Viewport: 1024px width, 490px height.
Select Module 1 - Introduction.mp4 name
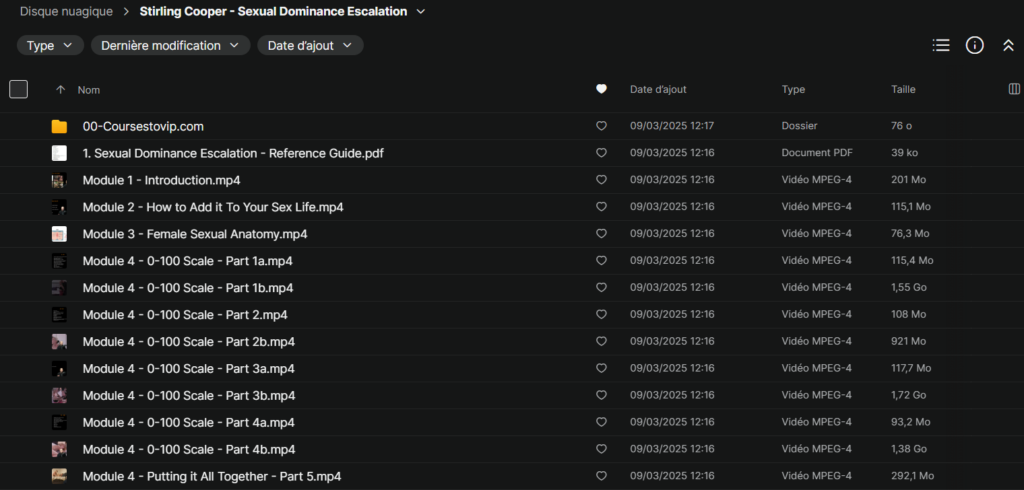tap(161, 180)
